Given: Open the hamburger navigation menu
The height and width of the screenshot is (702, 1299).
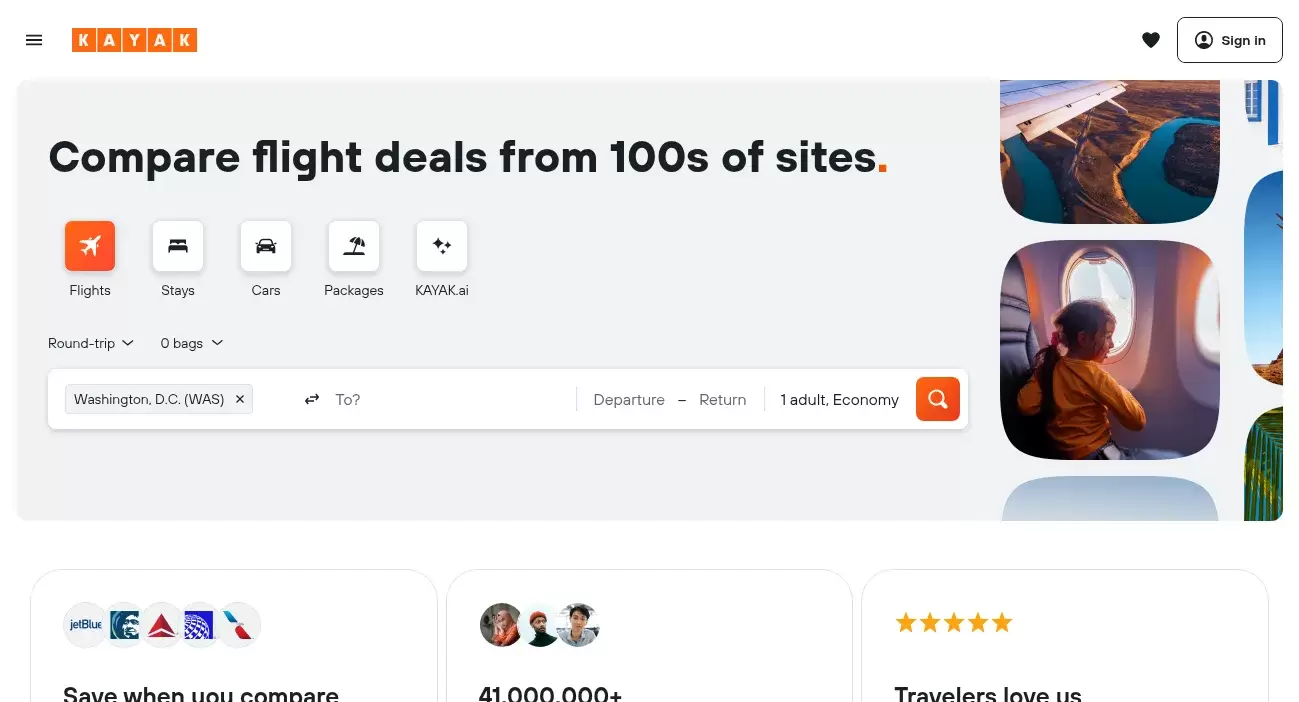Looking at the screenshot, I should [34, 40].
